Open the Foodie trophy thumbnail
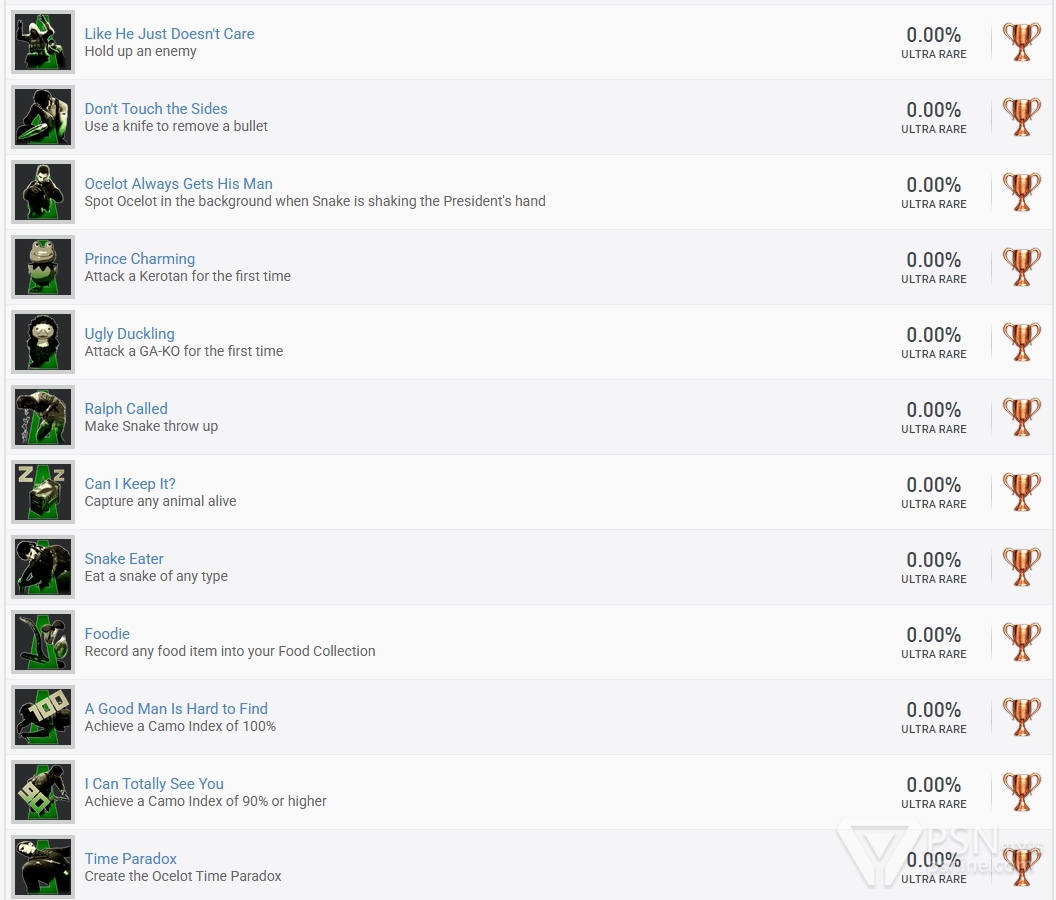This screenshot has width=1056, height=900. 43,642
